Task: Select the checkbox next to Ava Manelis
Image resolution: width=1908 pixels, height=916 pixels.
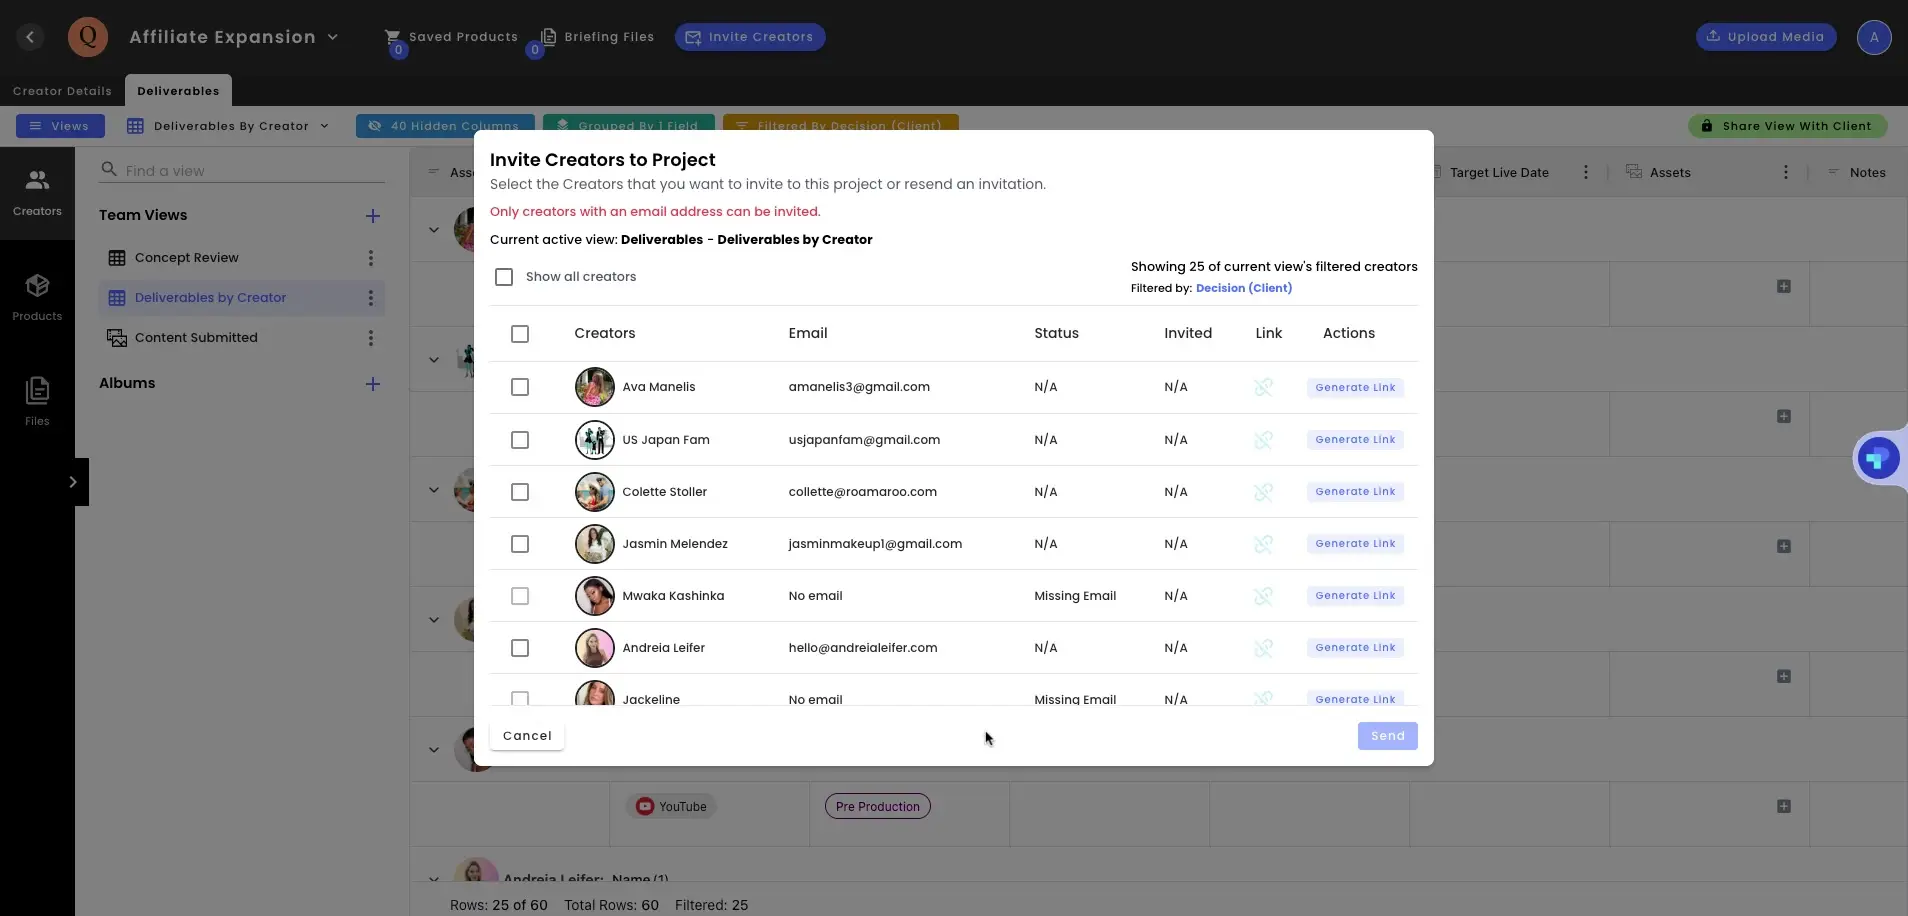Action: (519, 387)
